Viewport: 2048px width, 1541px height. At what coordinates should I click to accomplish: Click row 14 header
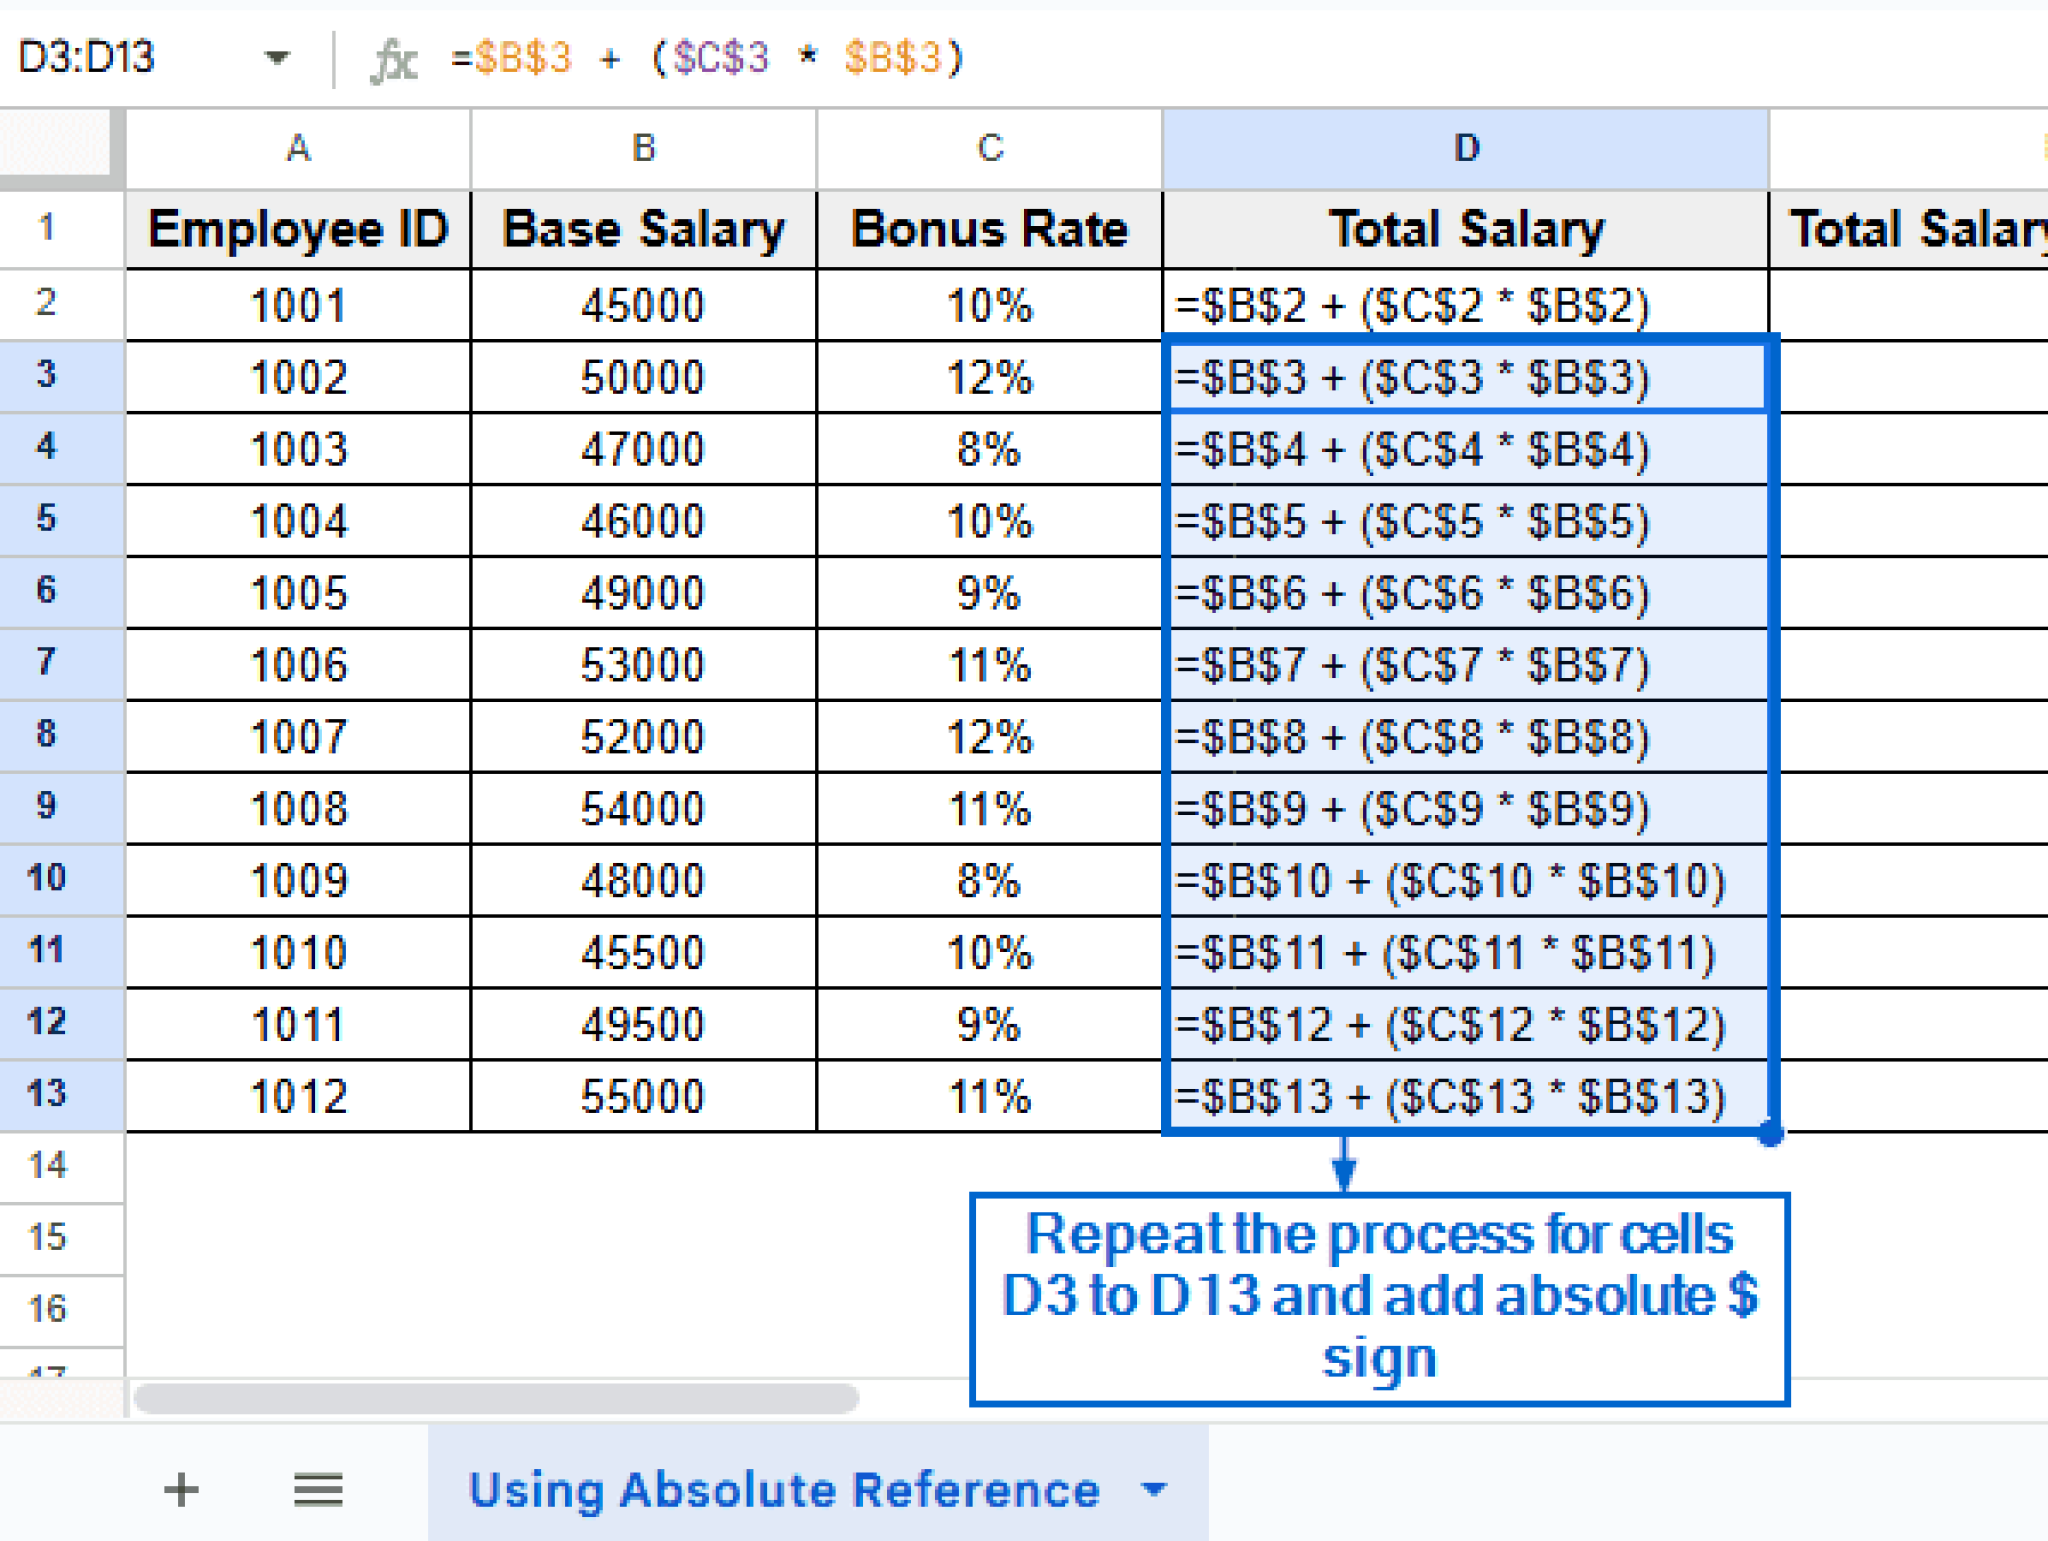click(48, 1165)
